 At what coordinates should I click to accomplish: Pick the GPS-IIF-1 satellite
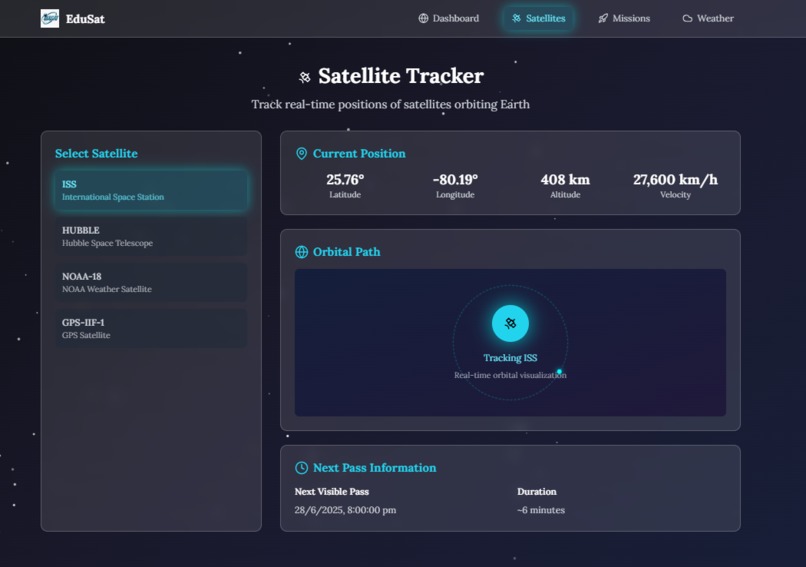(151, 328)
